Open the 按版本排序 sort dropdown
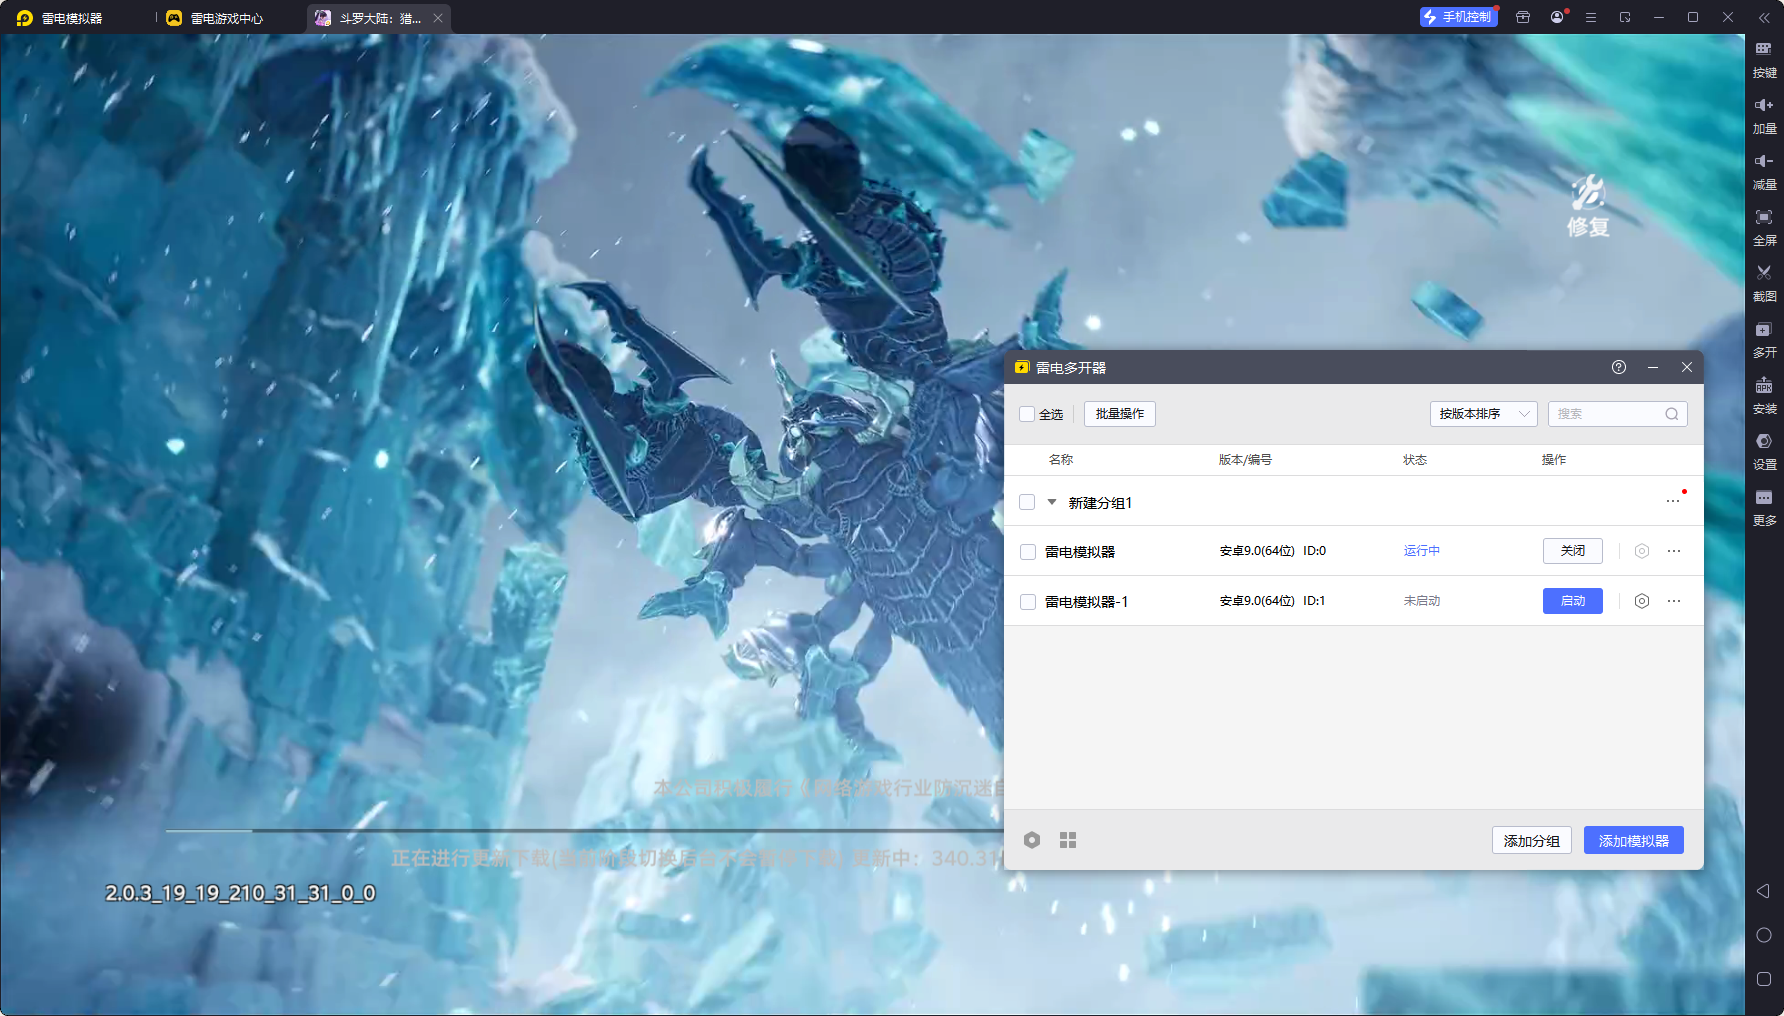The width and height of the screenshot is (1784, 1016). pos(1483,414)
